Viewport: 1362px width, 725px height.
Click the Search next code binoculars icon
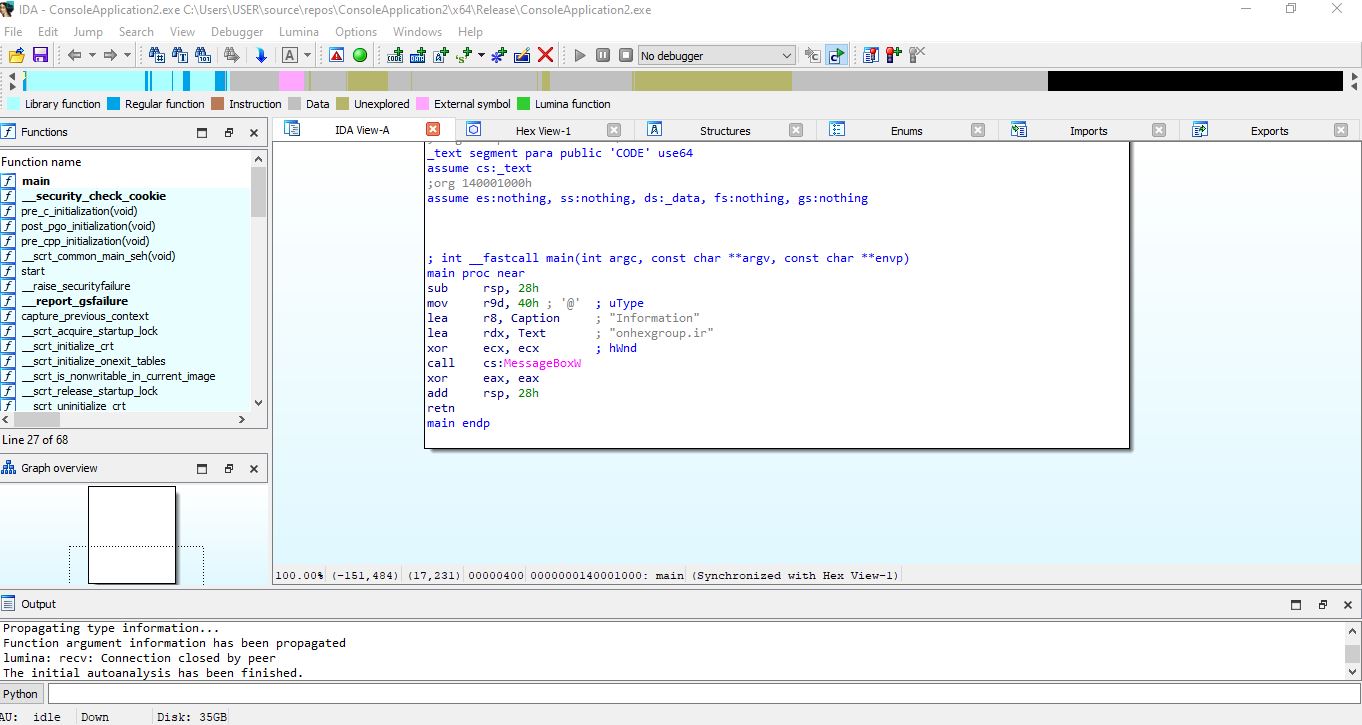(x=157, y=55)
